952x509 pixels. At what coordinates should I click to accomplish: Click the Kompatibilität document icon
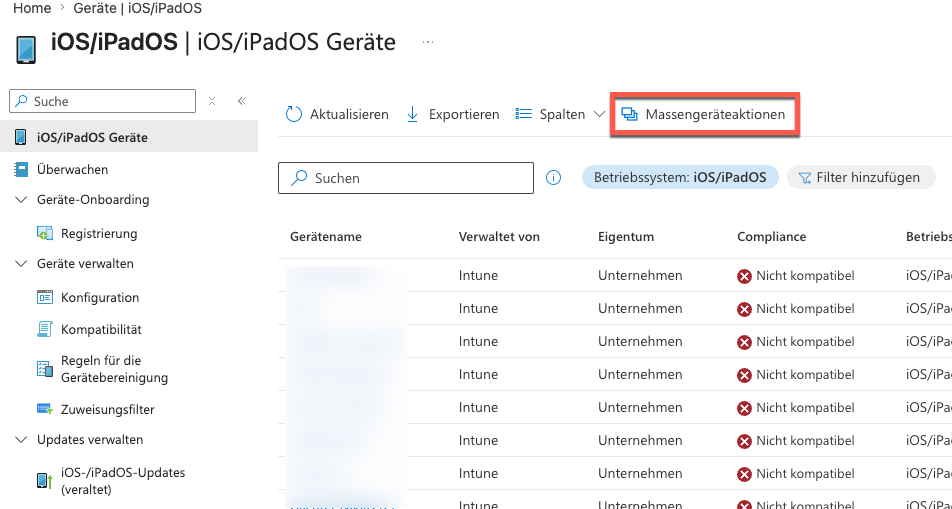tap(45, 330)
